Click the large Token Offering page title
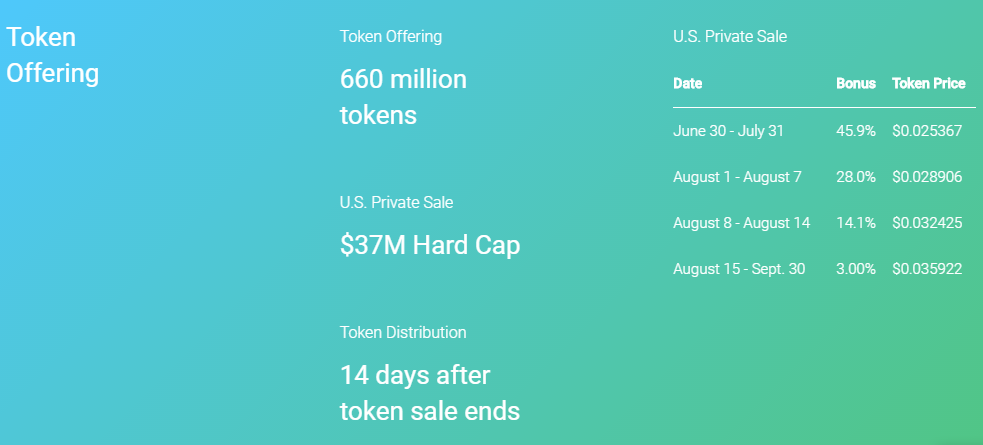This screenshot has width=983, height=445. pyautogui.click(x=53, y=55)
